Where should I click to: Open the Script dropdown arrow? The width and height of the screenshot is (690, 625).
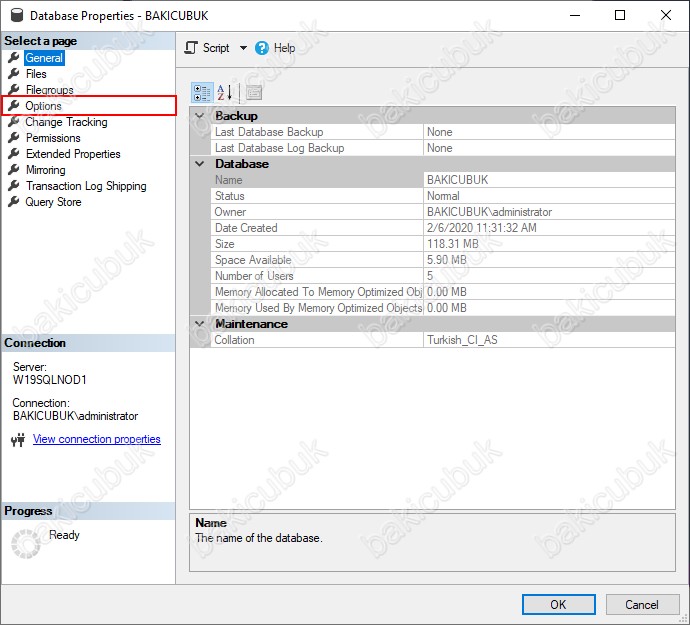[x=243, y=48]
